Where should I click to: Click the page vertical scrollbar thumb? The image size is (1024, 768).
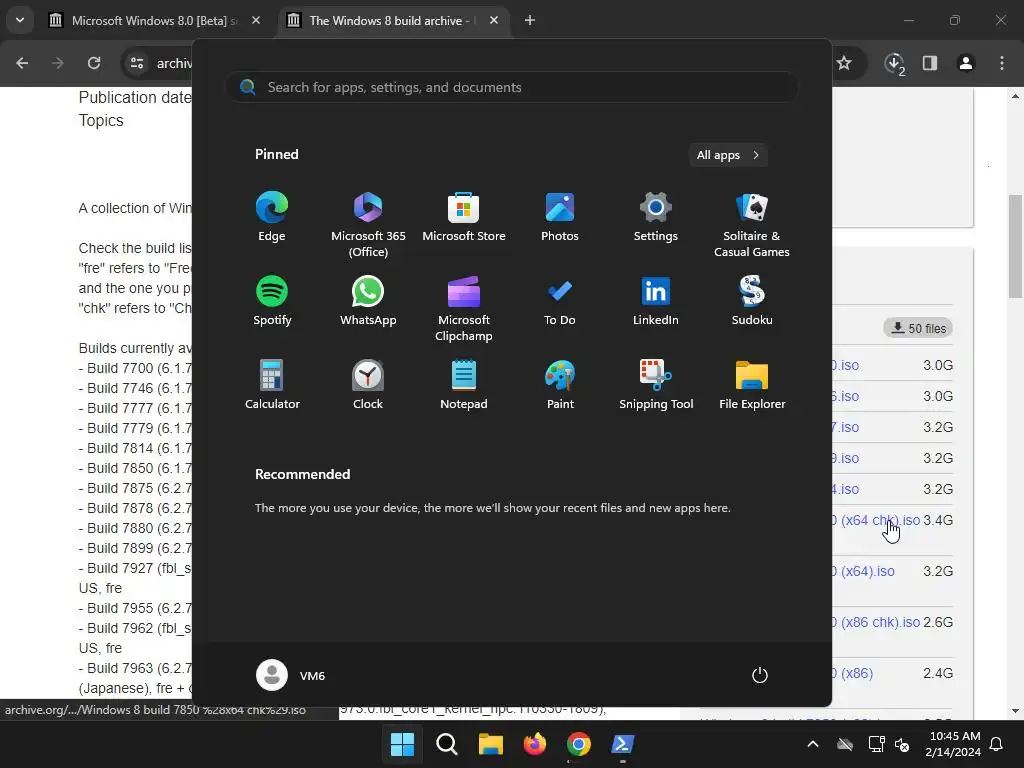click(x=1015, y=246)
